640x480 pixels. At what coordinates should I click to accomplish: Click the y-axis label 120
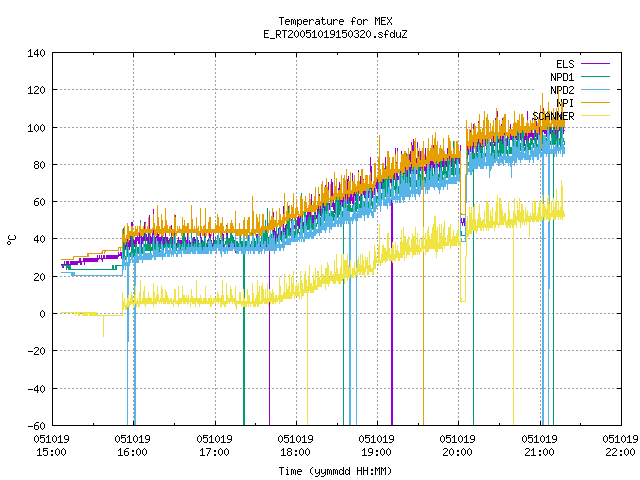coord(36,90)
